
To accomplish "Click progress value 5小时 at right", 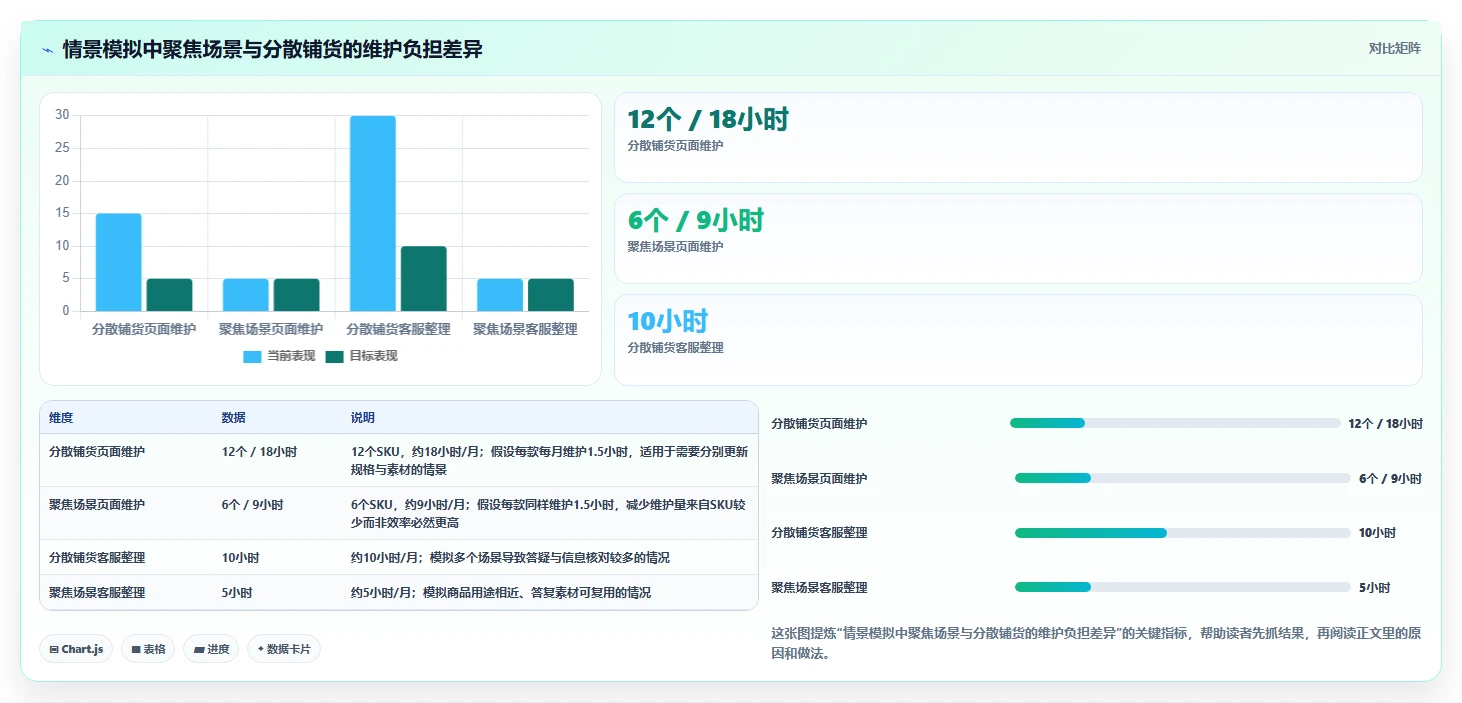I will (1374, 588).
